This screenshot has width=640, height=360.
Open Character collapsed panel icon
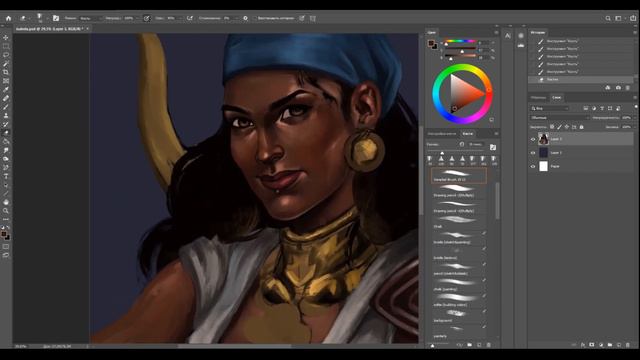[x=508, y=36]
